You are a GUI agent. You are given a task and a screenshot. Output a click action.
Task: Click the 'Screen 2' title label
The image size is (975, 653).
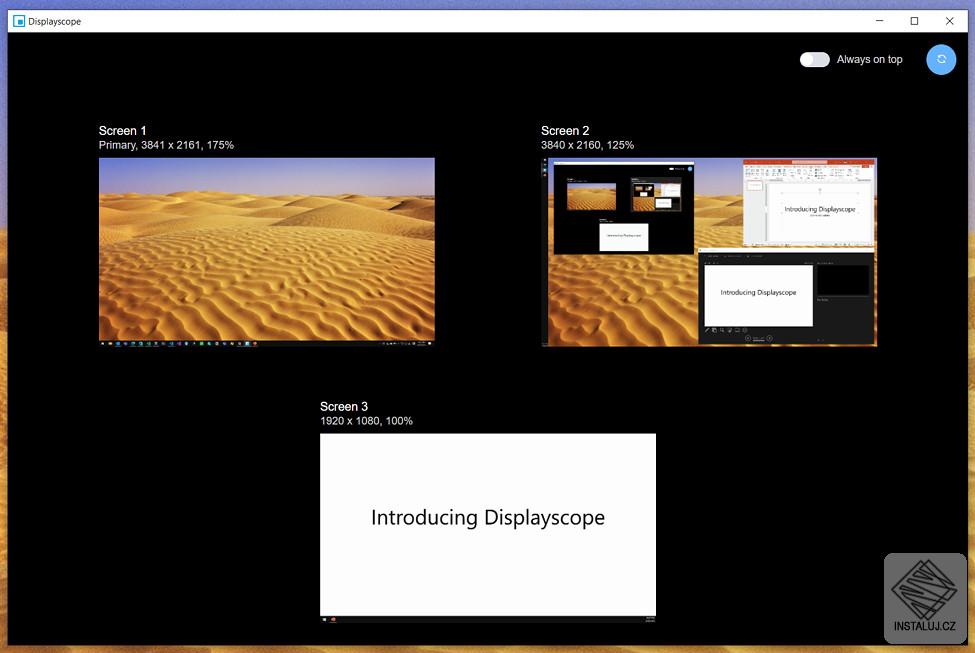pyautogui.click(x=565, y=131)
